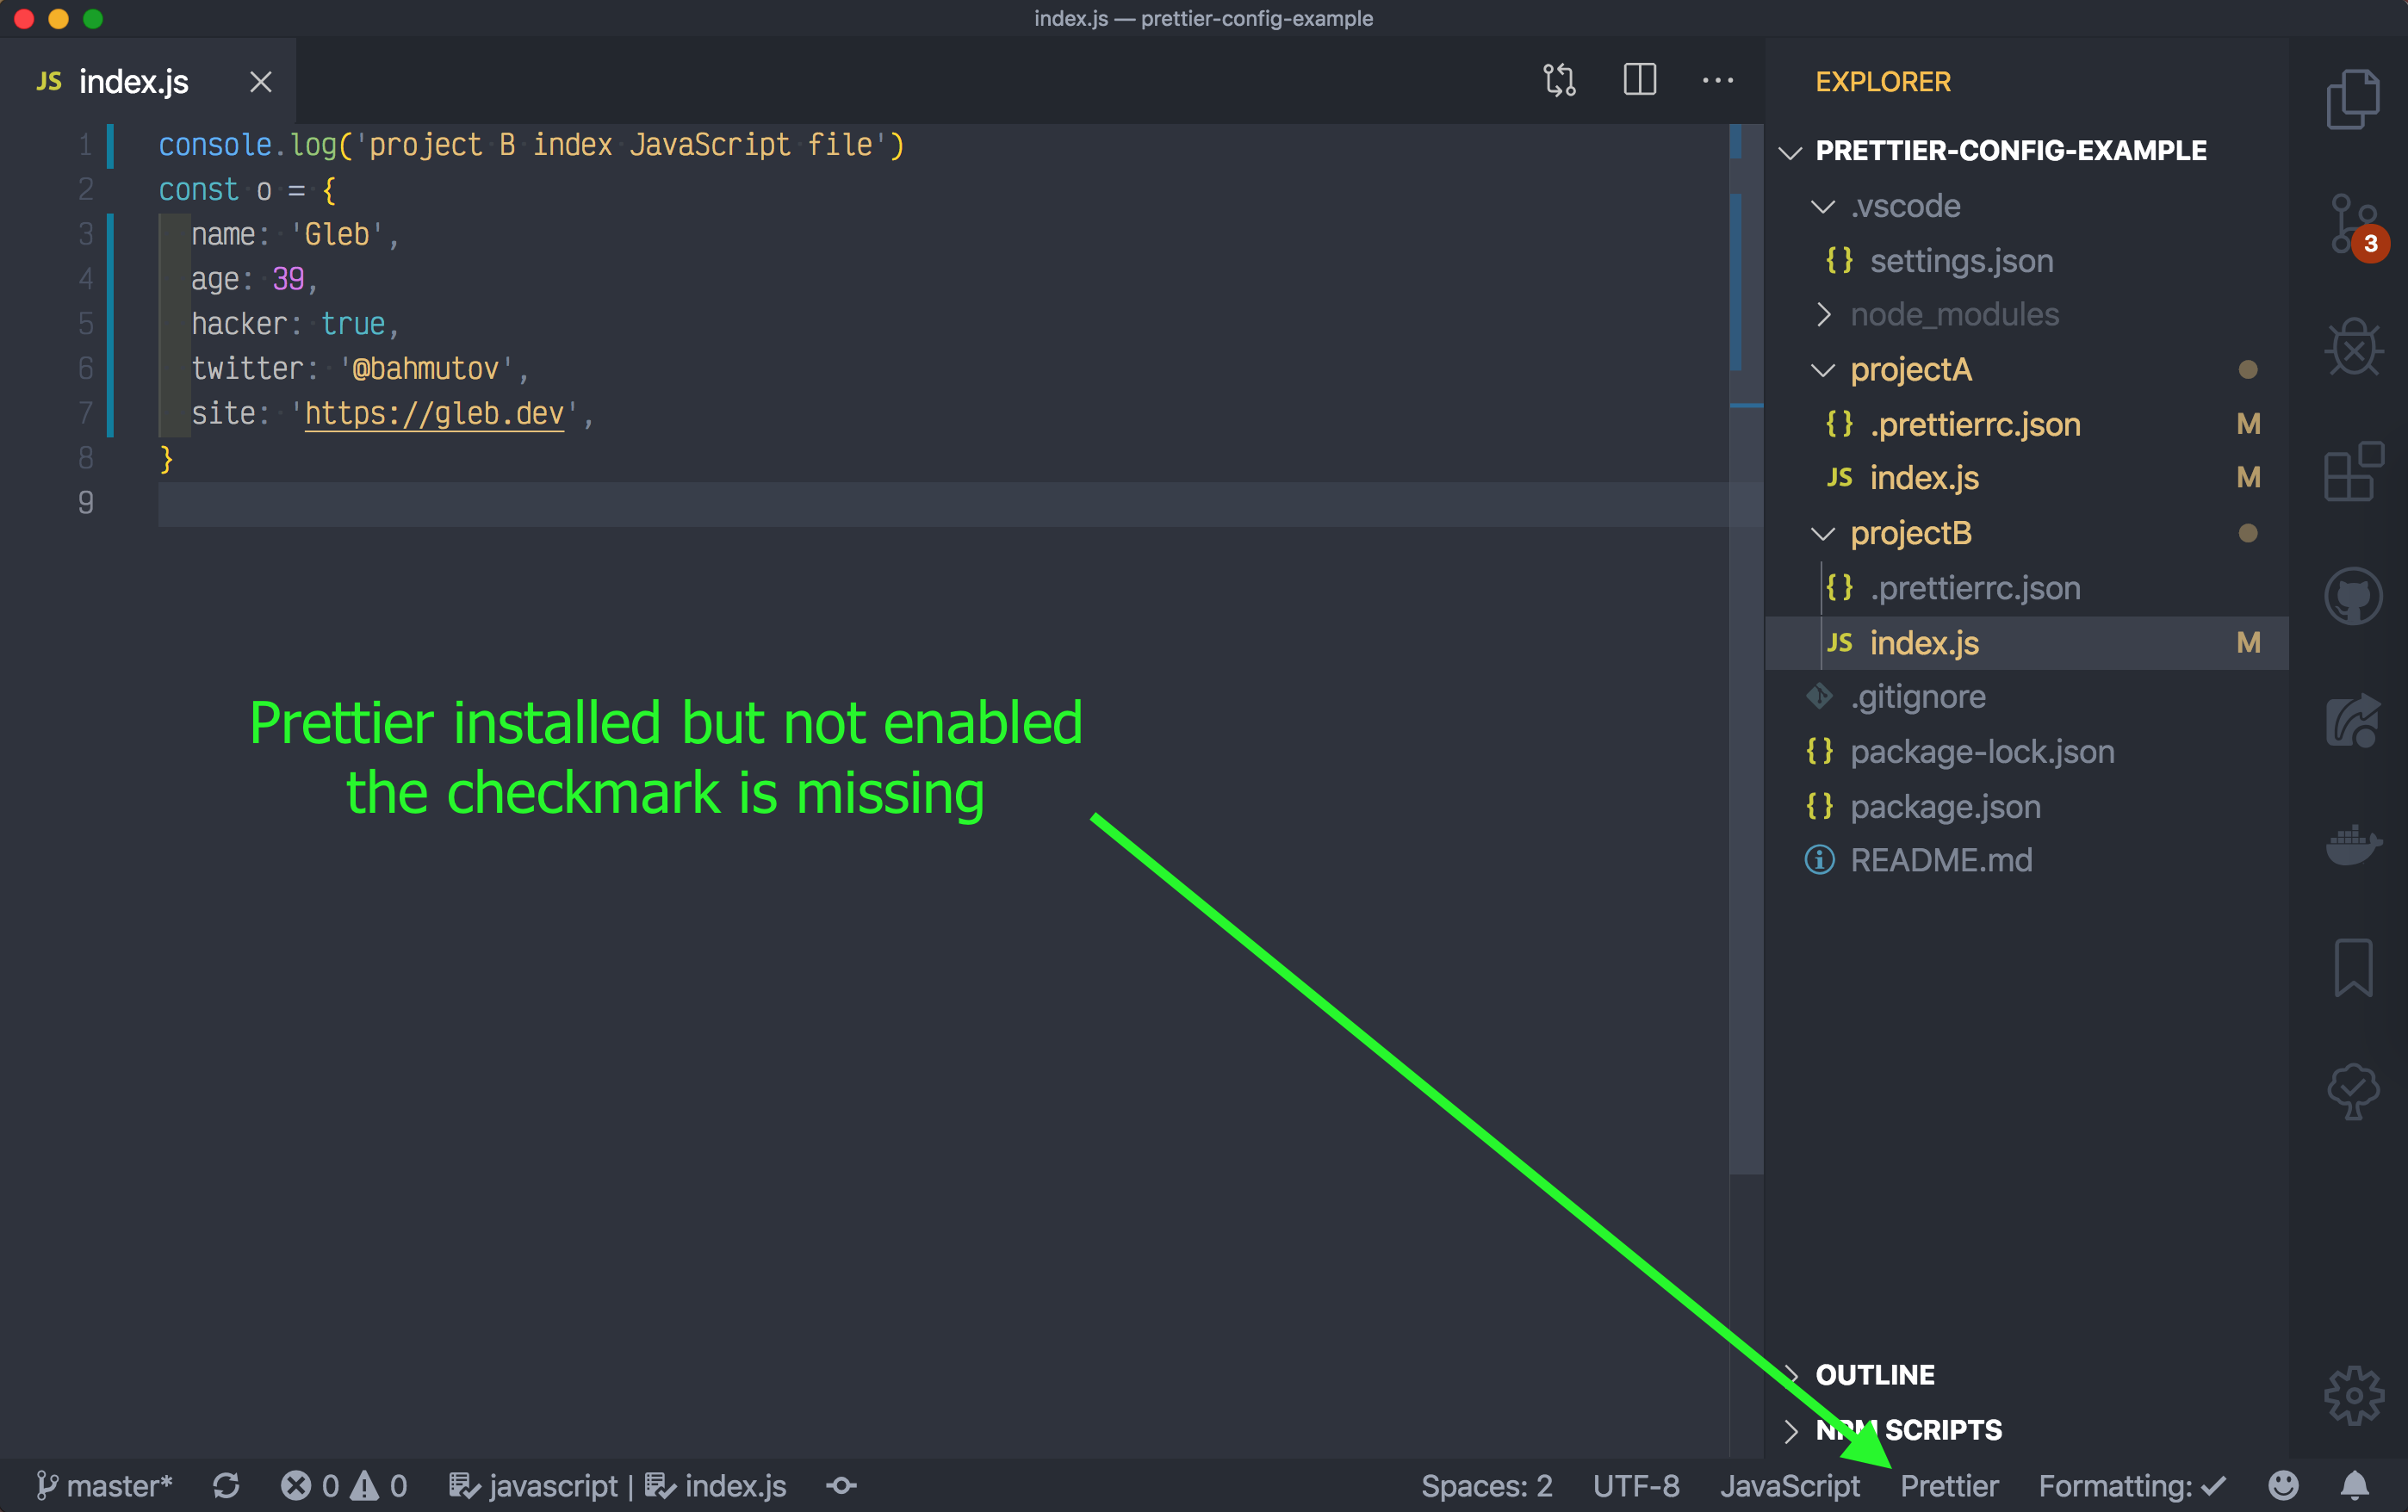2408x1512 pixels.
Task: Collapse the projectA folder
Action: point(1824,369)
